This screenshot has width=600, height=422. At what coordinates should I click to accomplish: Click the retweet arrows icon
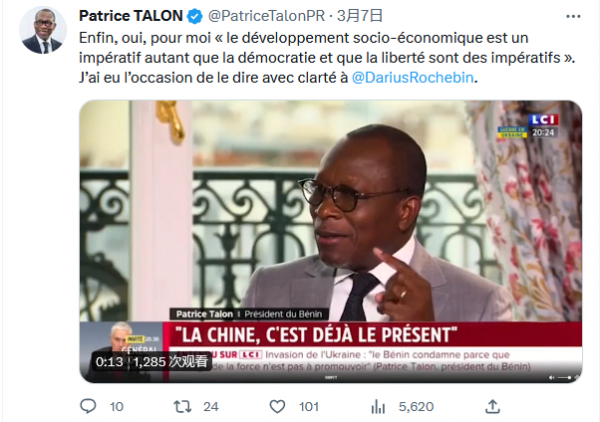tap(183, 406)
